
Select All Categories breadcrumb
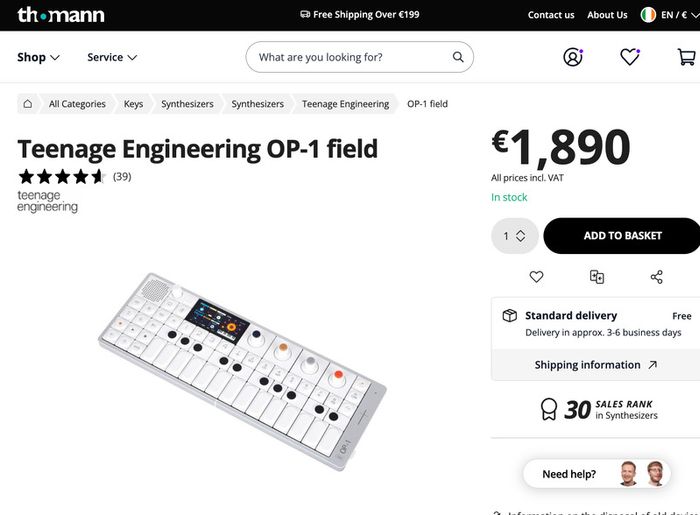click(x=77, y=104)
